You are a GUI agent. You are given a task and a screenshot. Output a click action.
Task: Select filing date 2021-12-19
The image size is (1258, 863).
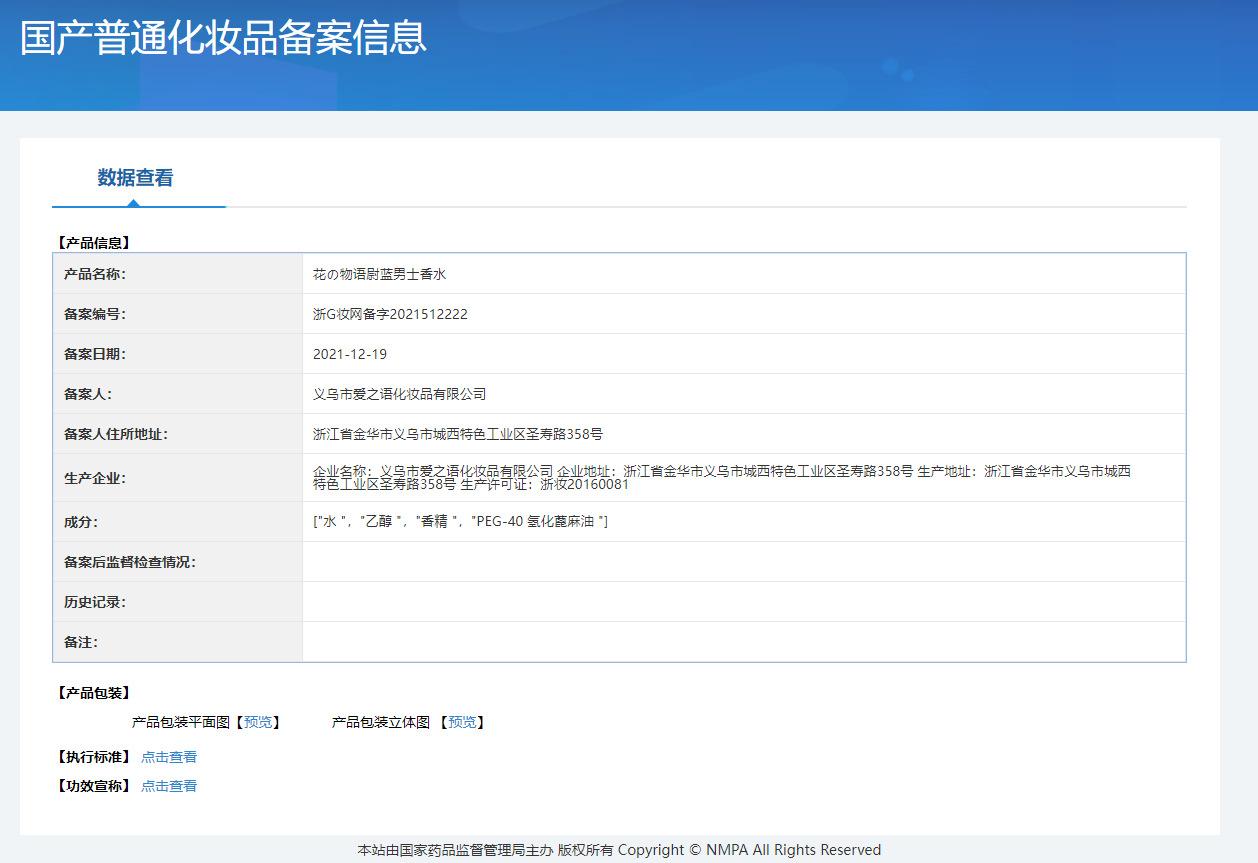pyautogui.click(x=350, y=354)
